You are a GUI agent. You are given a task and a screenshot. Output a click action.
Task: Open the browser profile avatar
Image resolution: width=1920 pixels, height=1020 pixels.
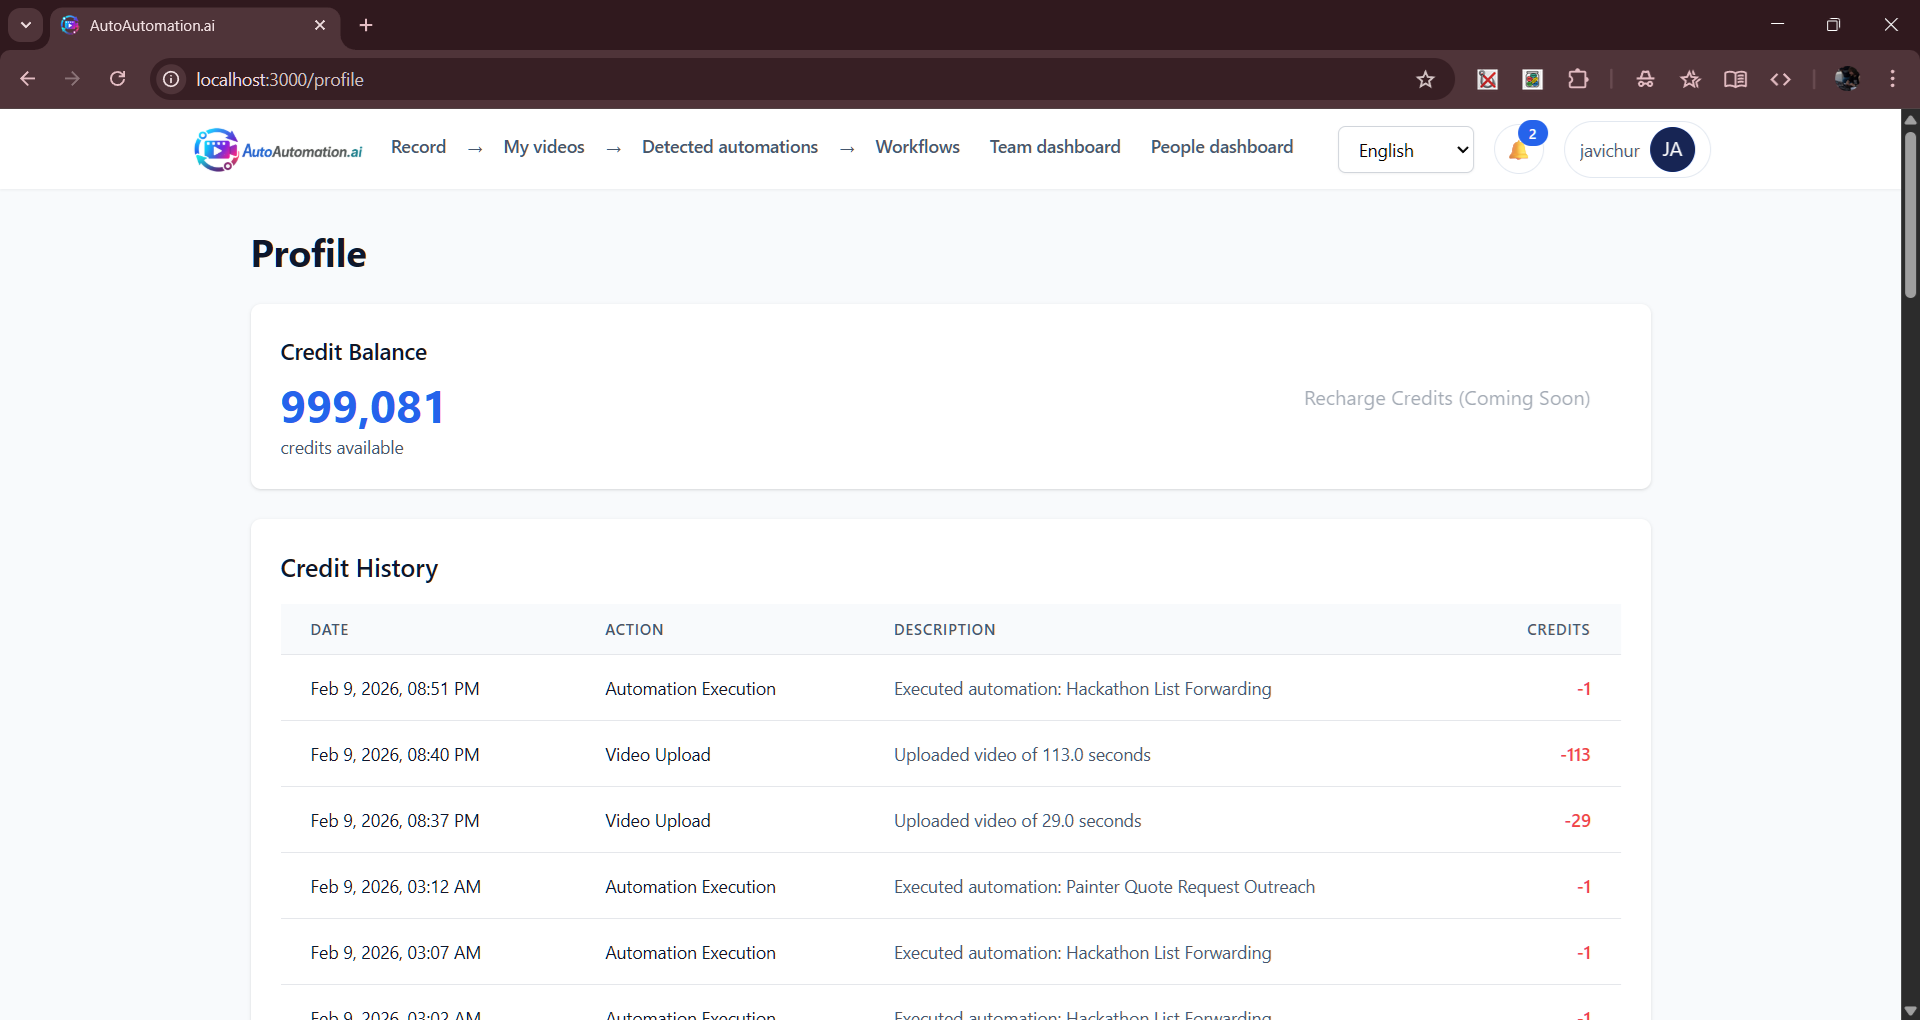pos(1847,79)
